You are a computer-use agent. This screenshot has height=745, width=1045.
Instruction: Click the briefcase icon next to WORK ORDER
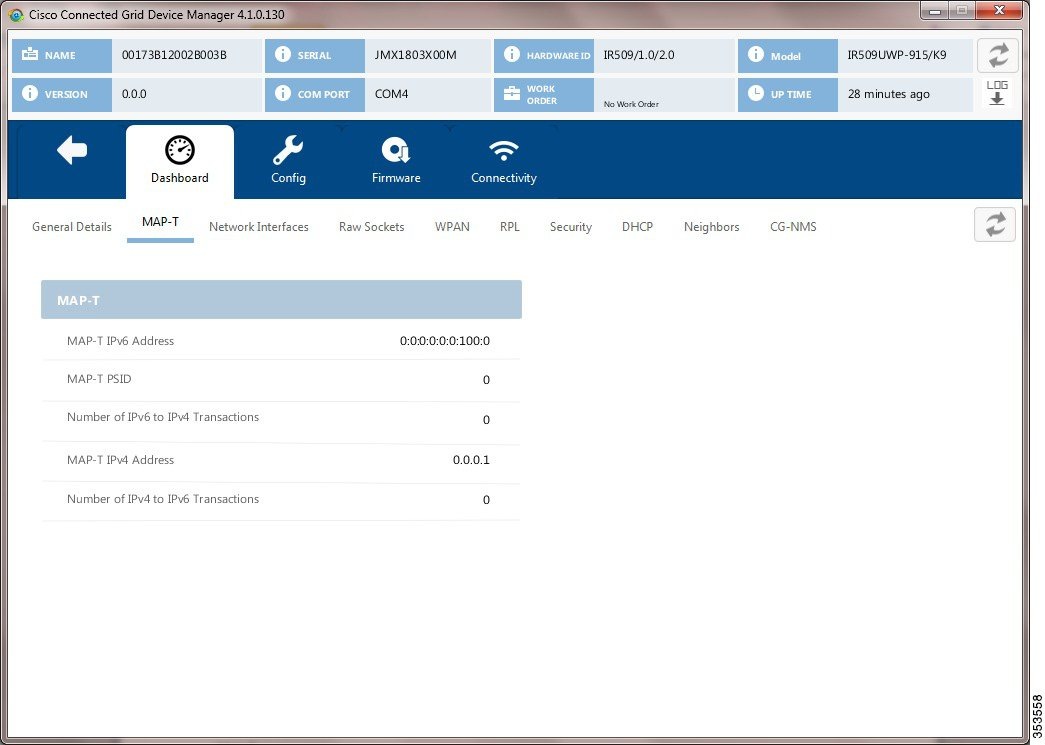click(512, 93)
